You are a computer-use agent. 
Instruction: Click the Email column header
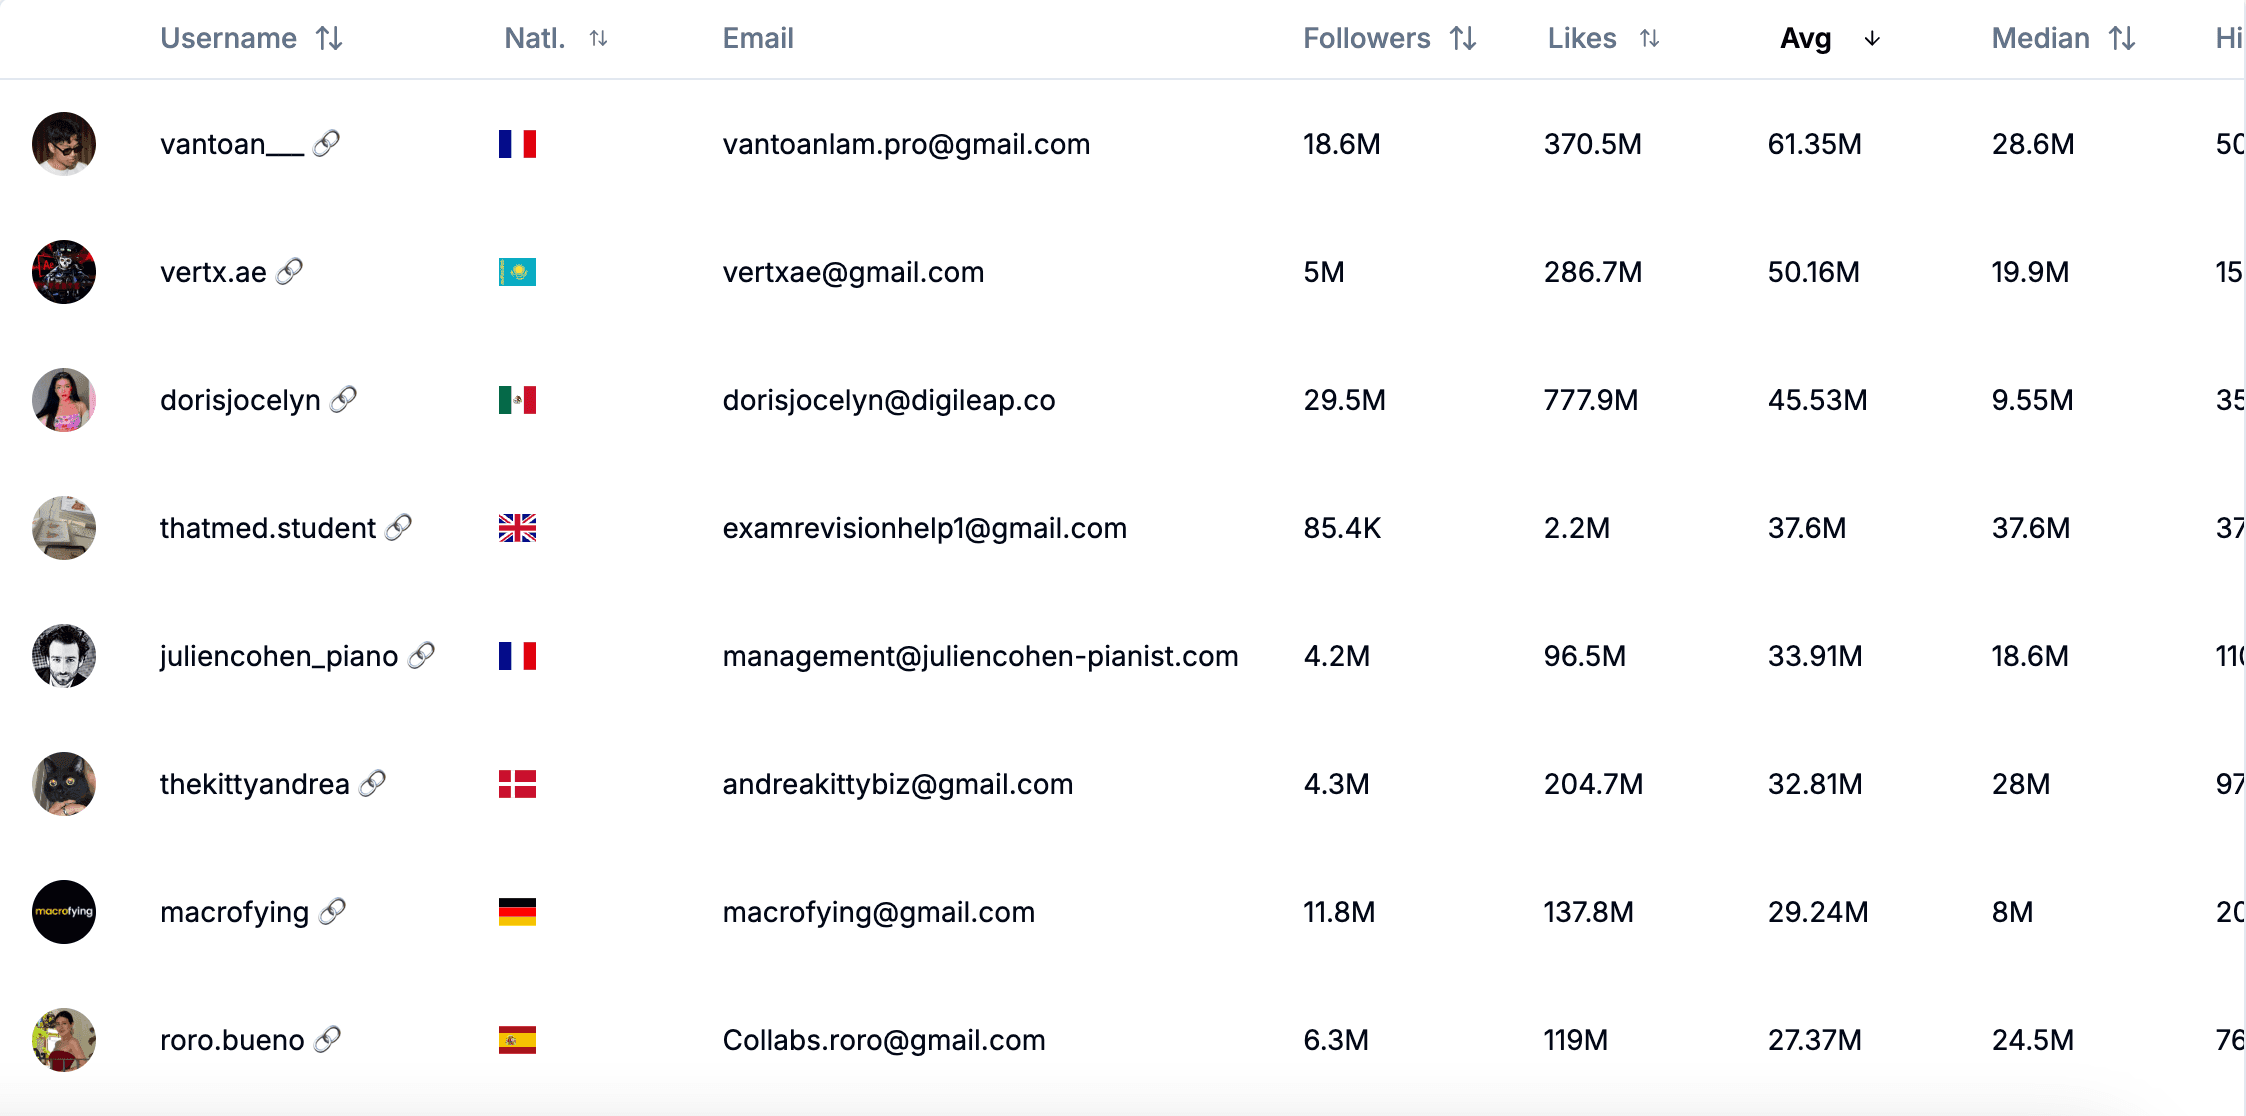(758, 38)
